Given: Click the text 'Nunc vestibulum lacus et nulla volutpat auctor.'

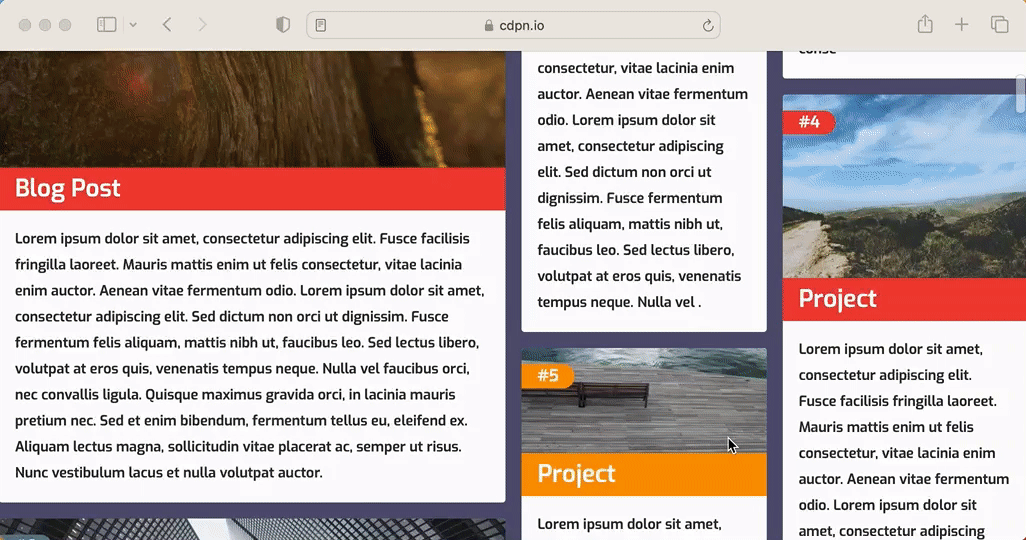Looking at the screenshot, I should (169, 473).
